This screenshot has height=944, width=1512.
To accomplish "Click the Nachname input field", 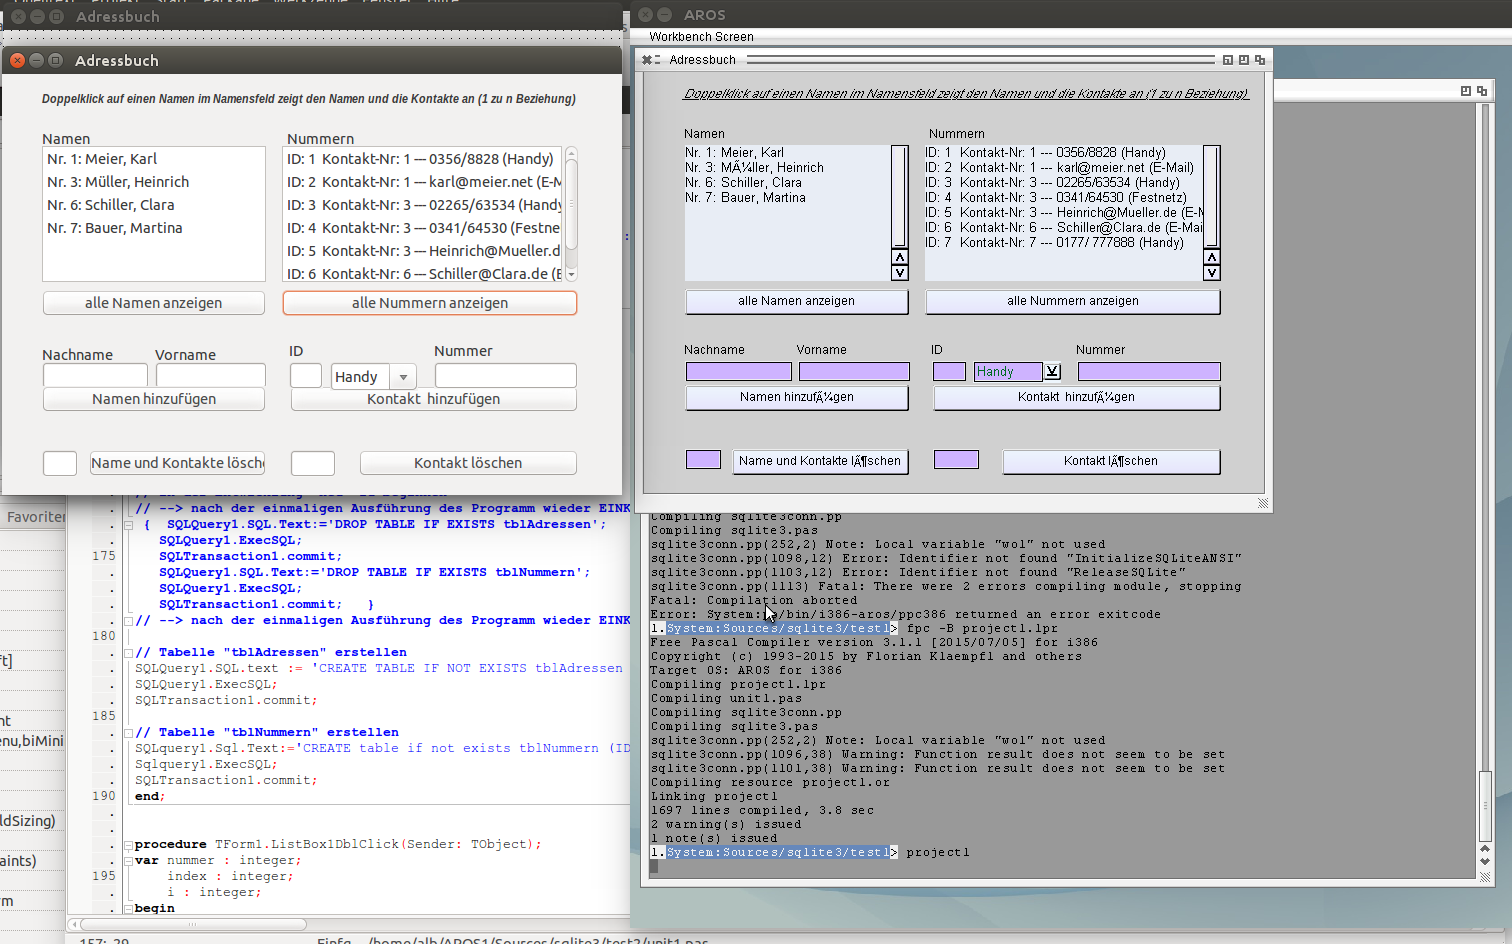I will click(95, 375).
